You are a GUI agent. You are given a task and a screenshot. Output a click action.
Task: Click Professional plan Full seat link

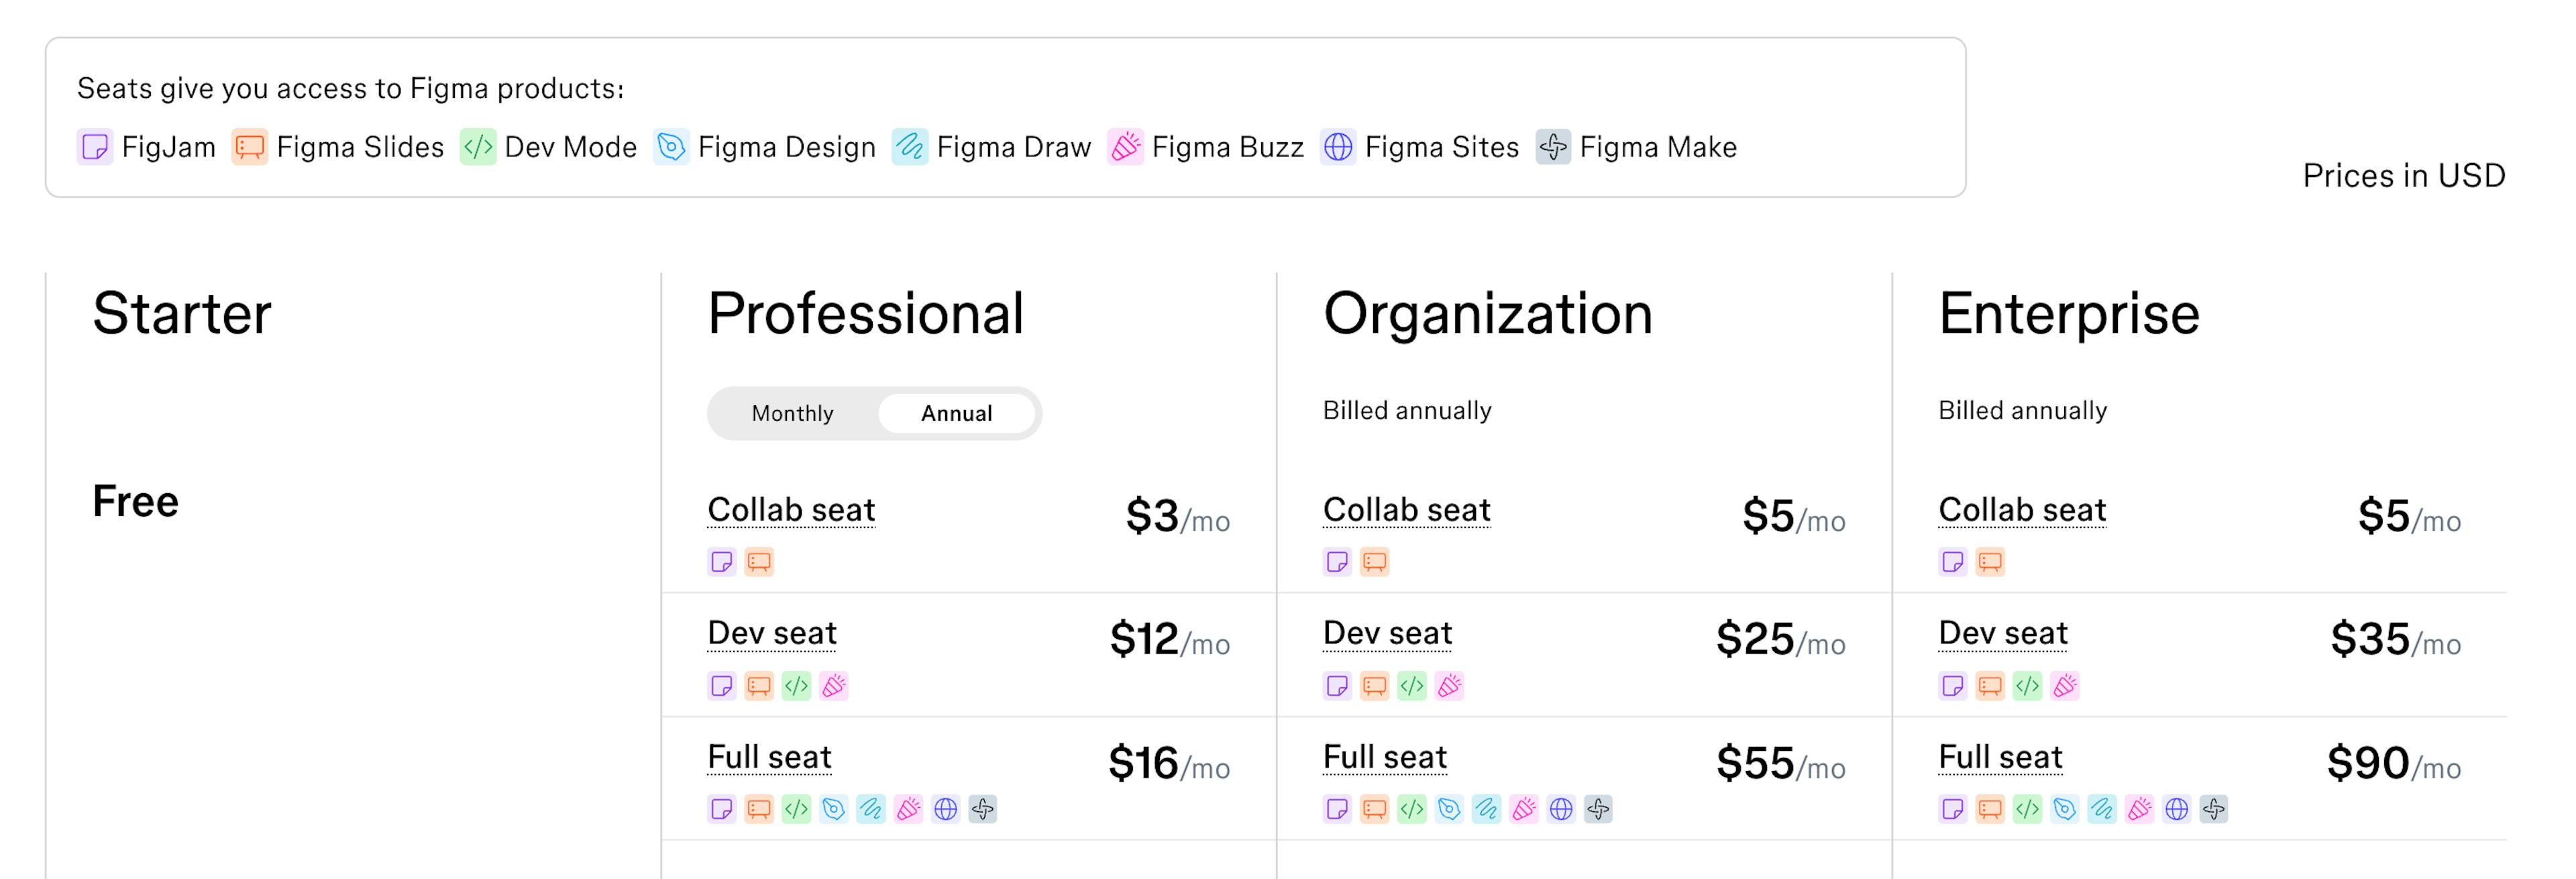coord(769,757)
